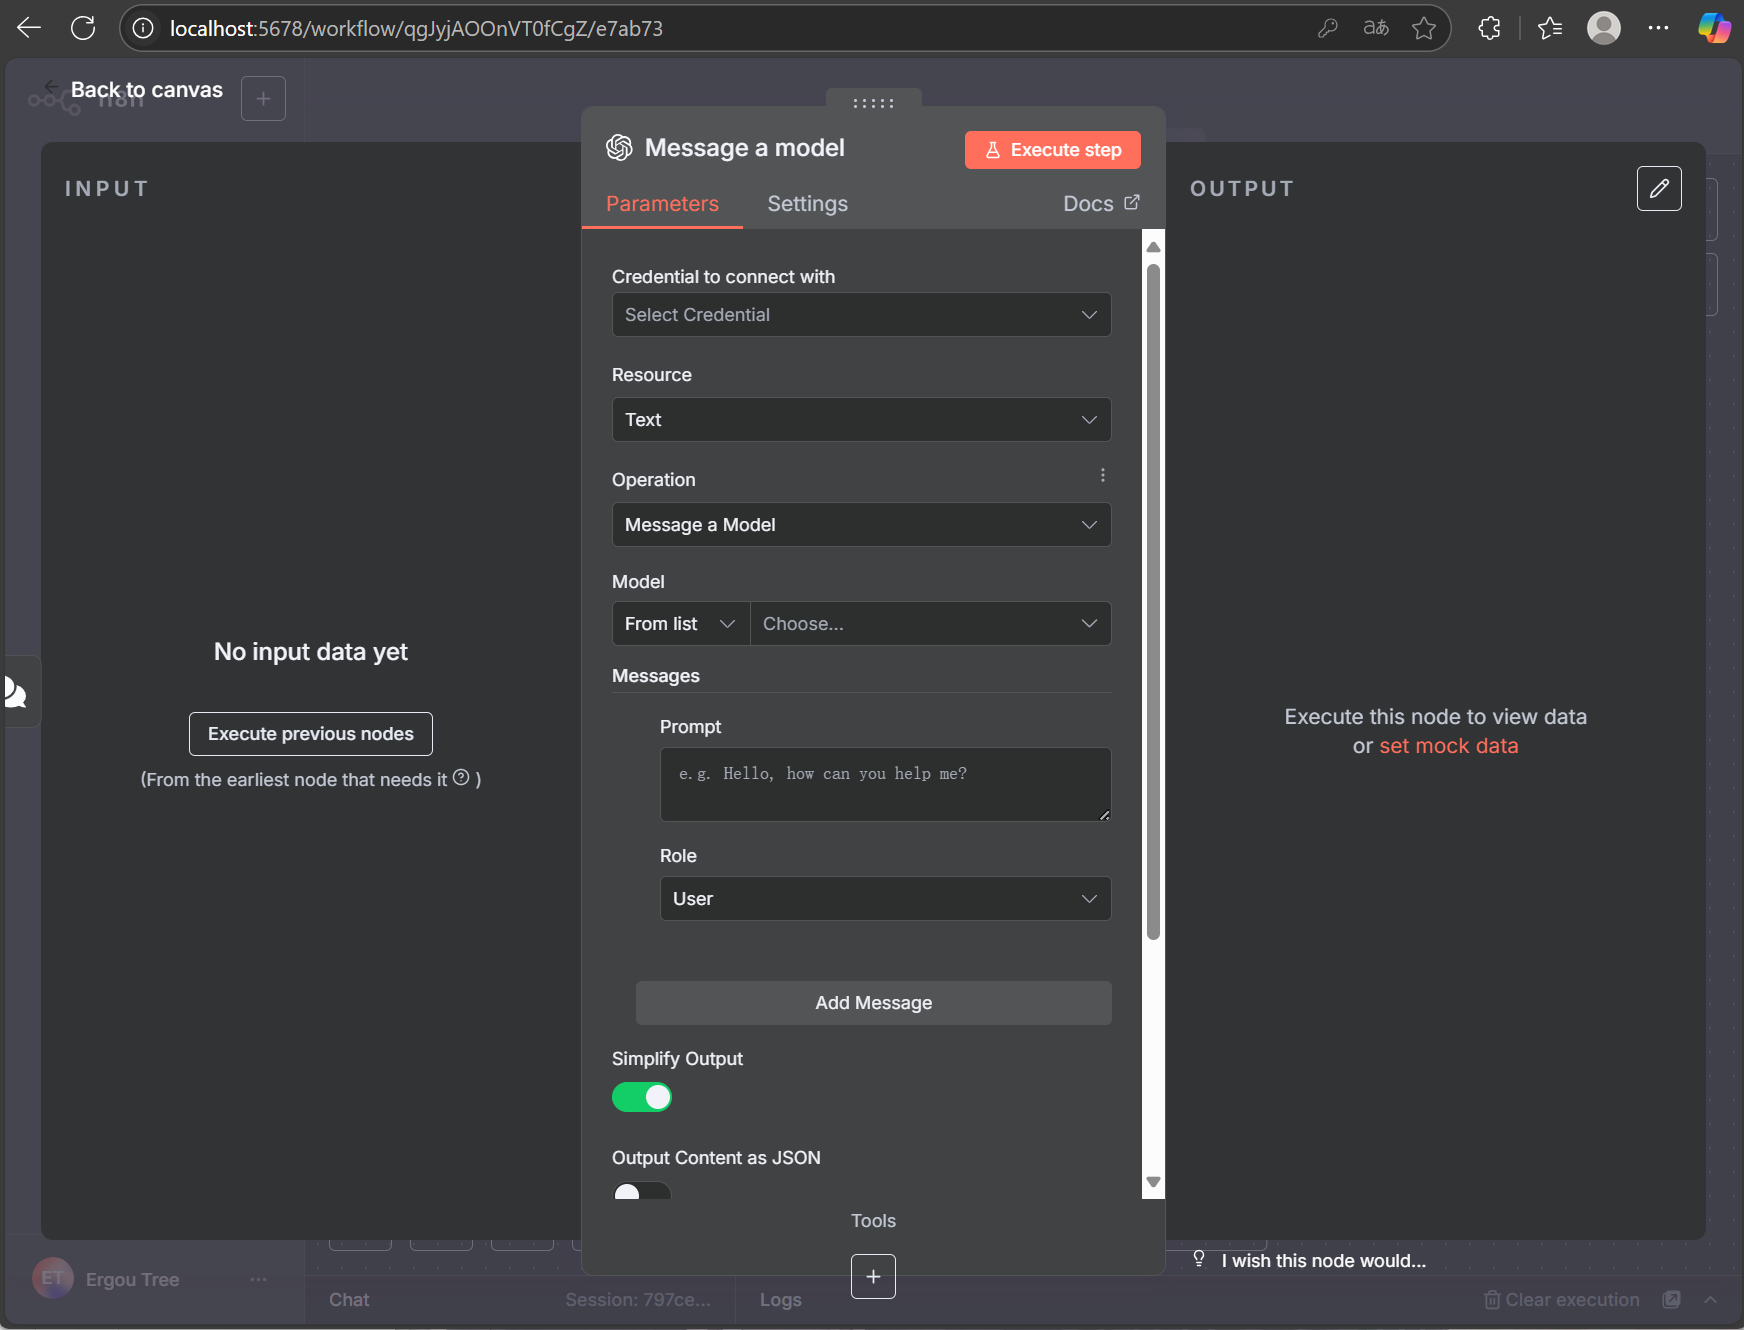The image size is (1744, 1330).
Task: Disable the Simplify Output toggle
Action: tap(642, 1097)
